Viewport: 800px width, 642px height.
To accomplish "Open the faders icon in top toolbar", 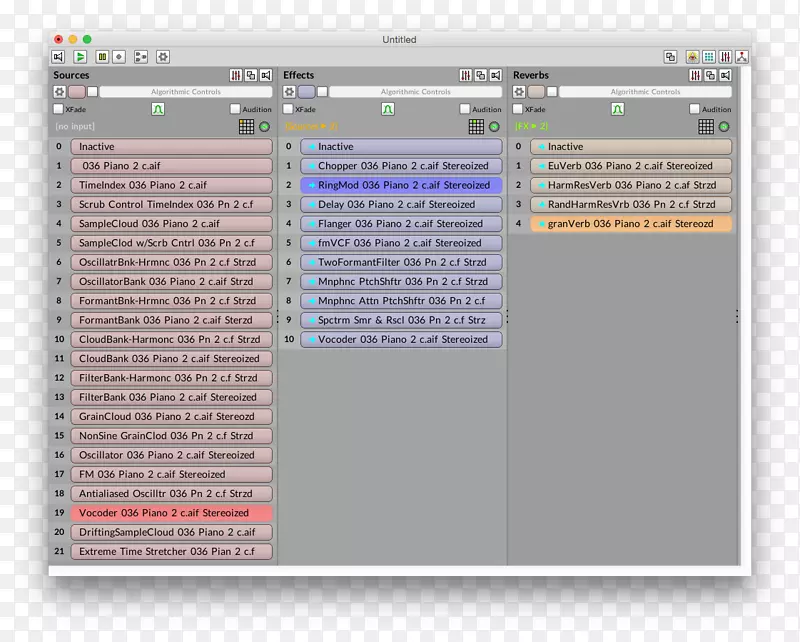I will (x=725, y=57).
